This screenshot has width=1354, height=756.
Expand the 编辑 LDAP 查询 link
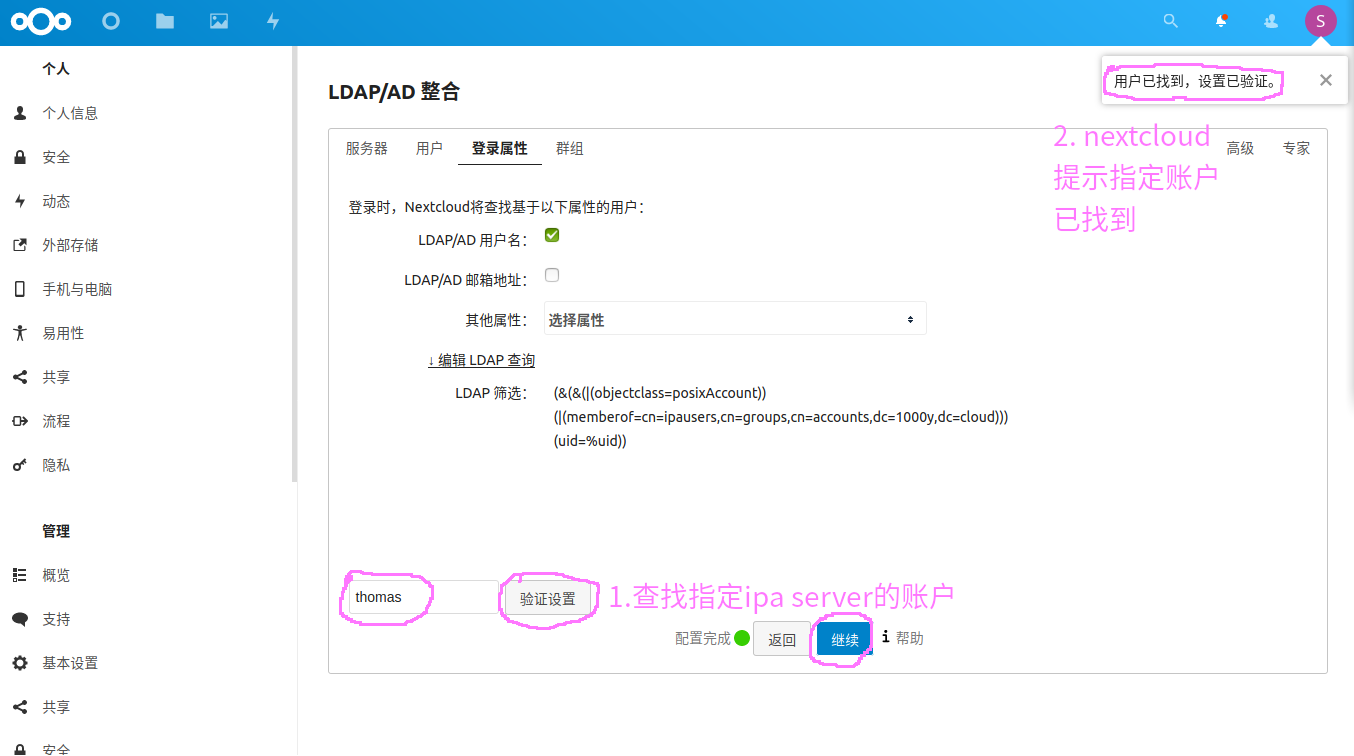pos(481,360)
